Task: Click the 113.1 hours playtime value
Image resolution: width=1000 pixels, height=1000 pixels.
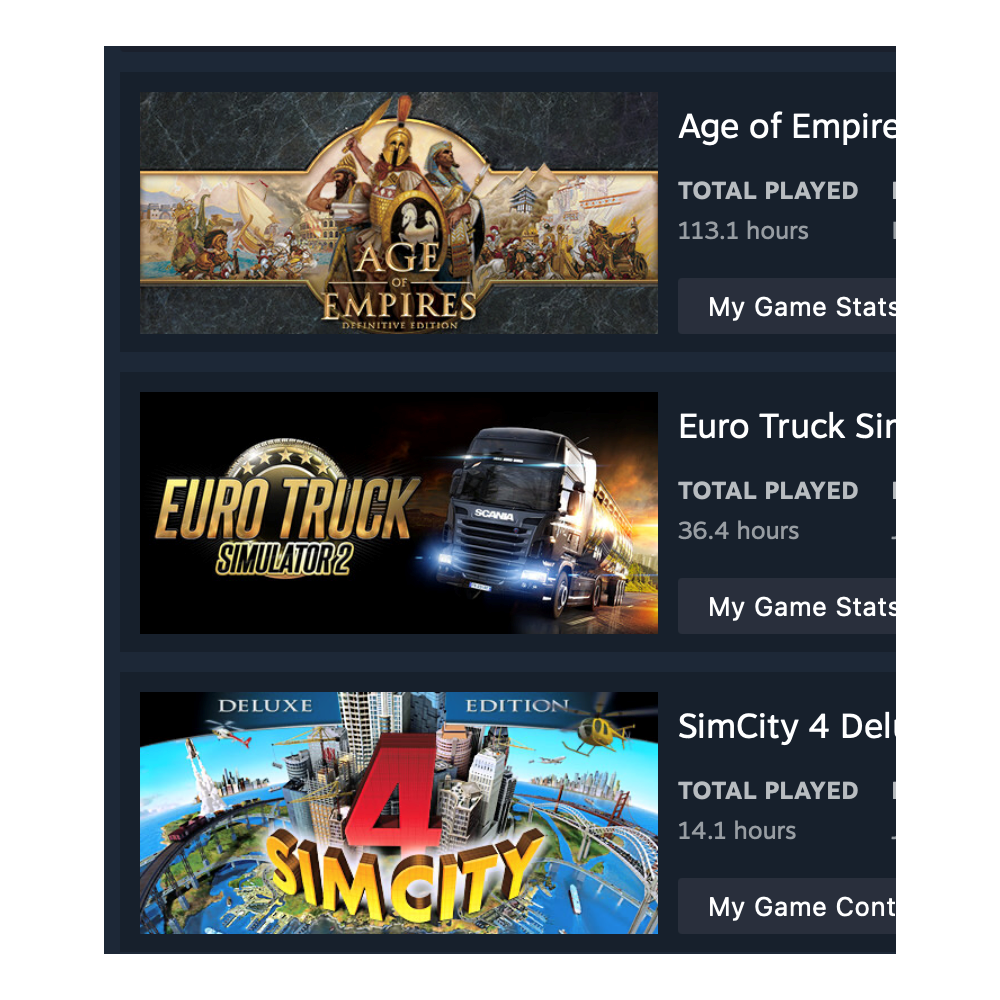Action: [743, 230]
